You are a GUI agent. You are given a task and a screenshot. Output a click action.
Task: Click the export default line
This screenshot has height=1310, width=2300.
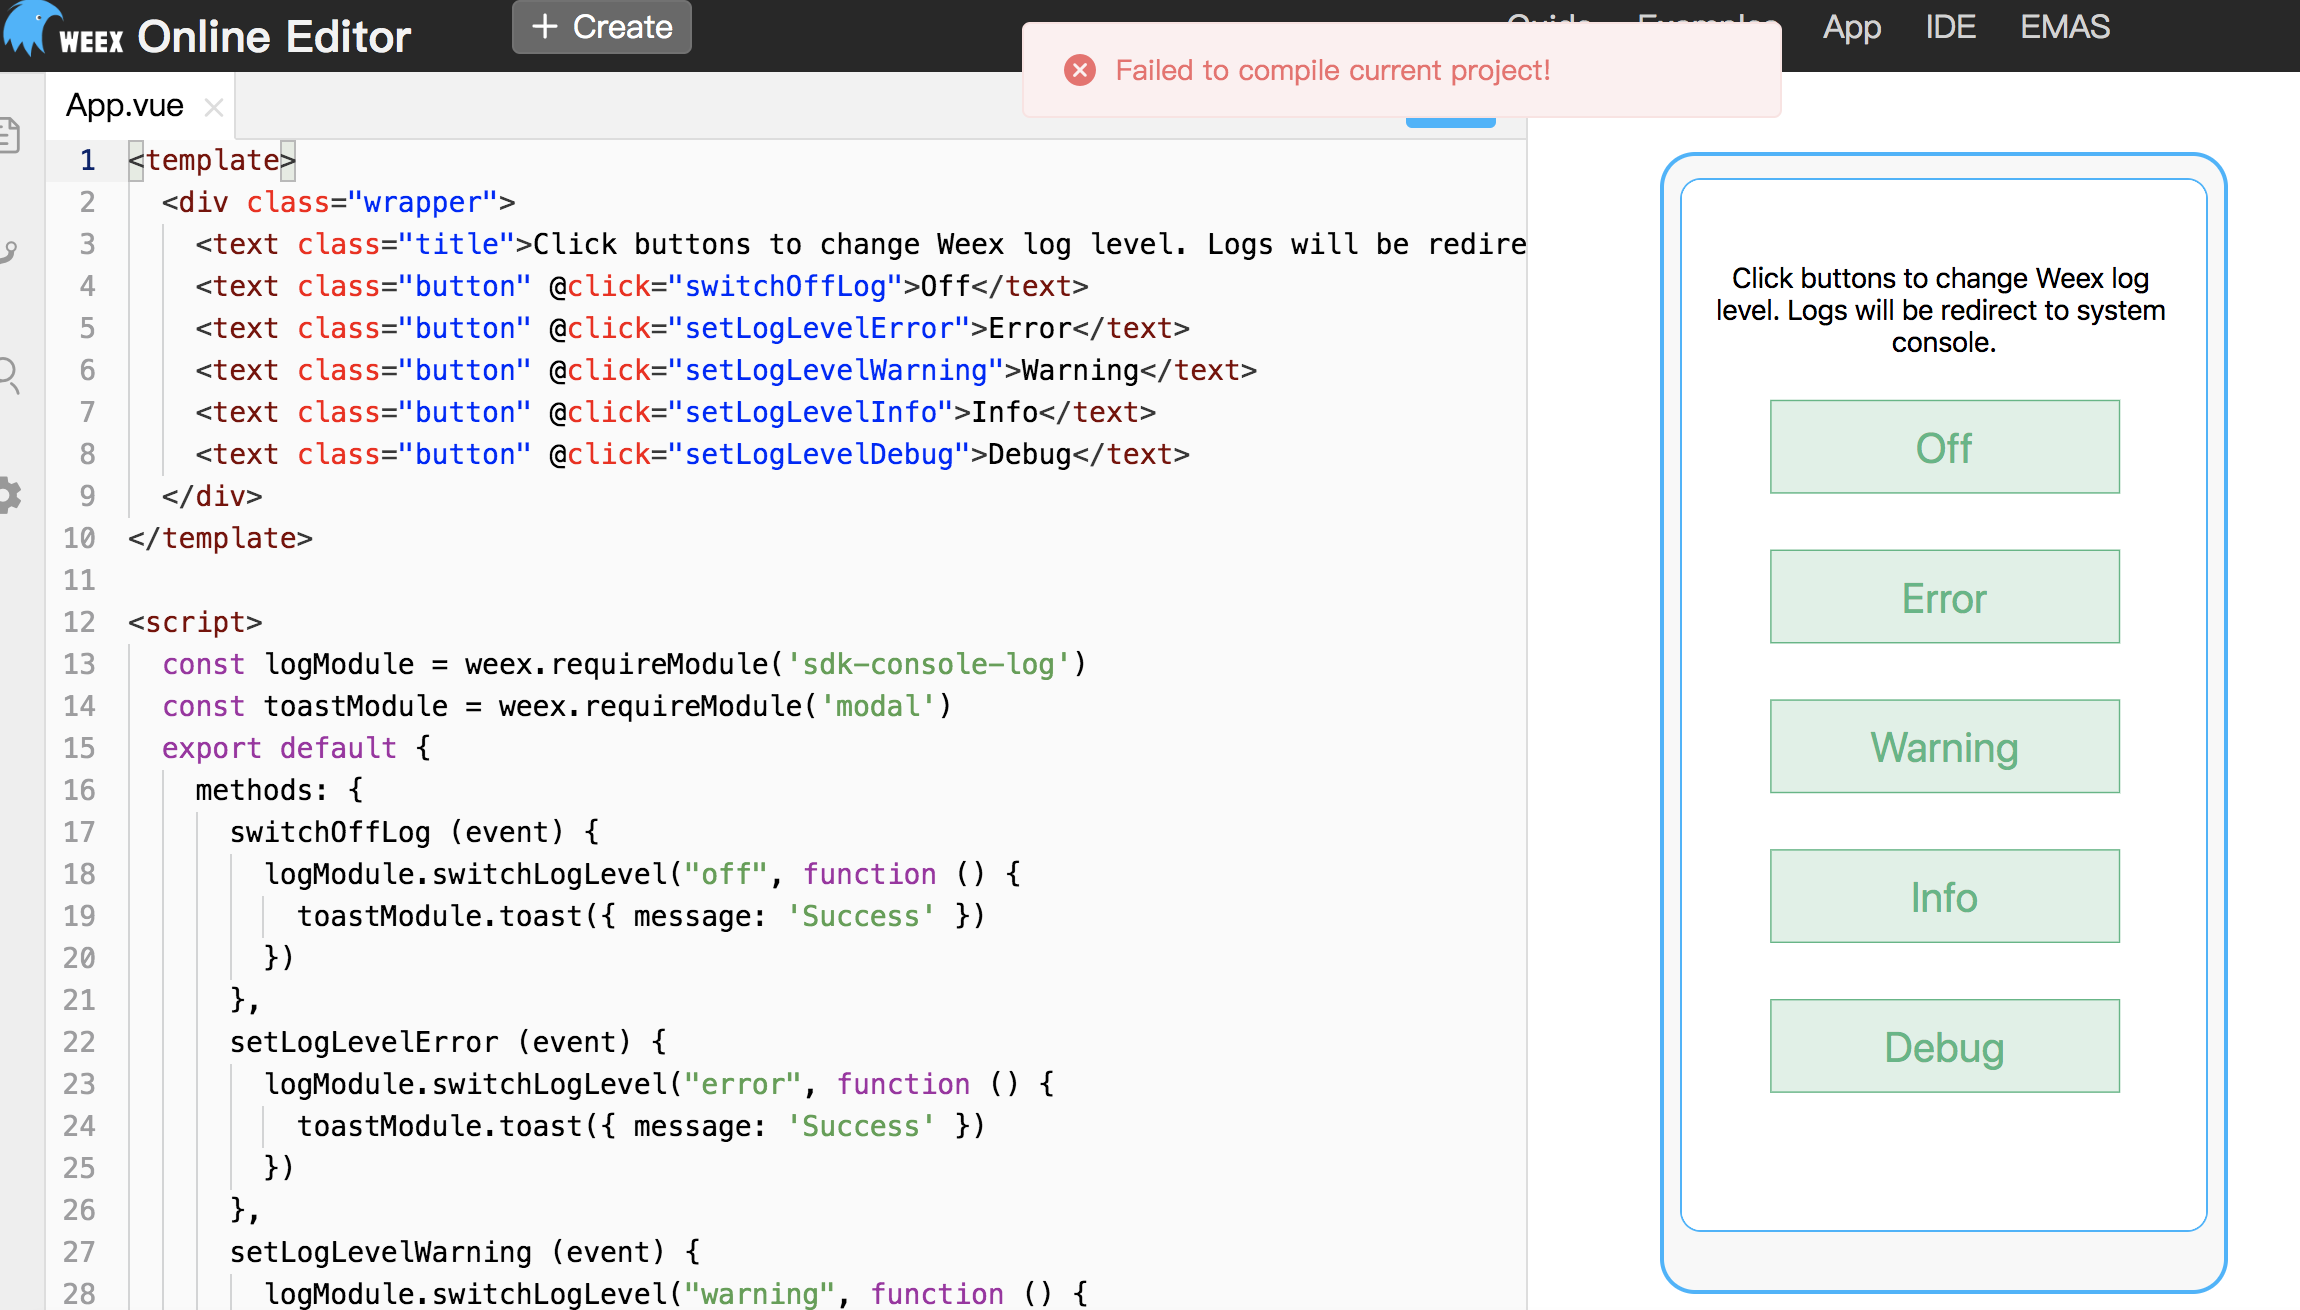click(x=296, y=748)
